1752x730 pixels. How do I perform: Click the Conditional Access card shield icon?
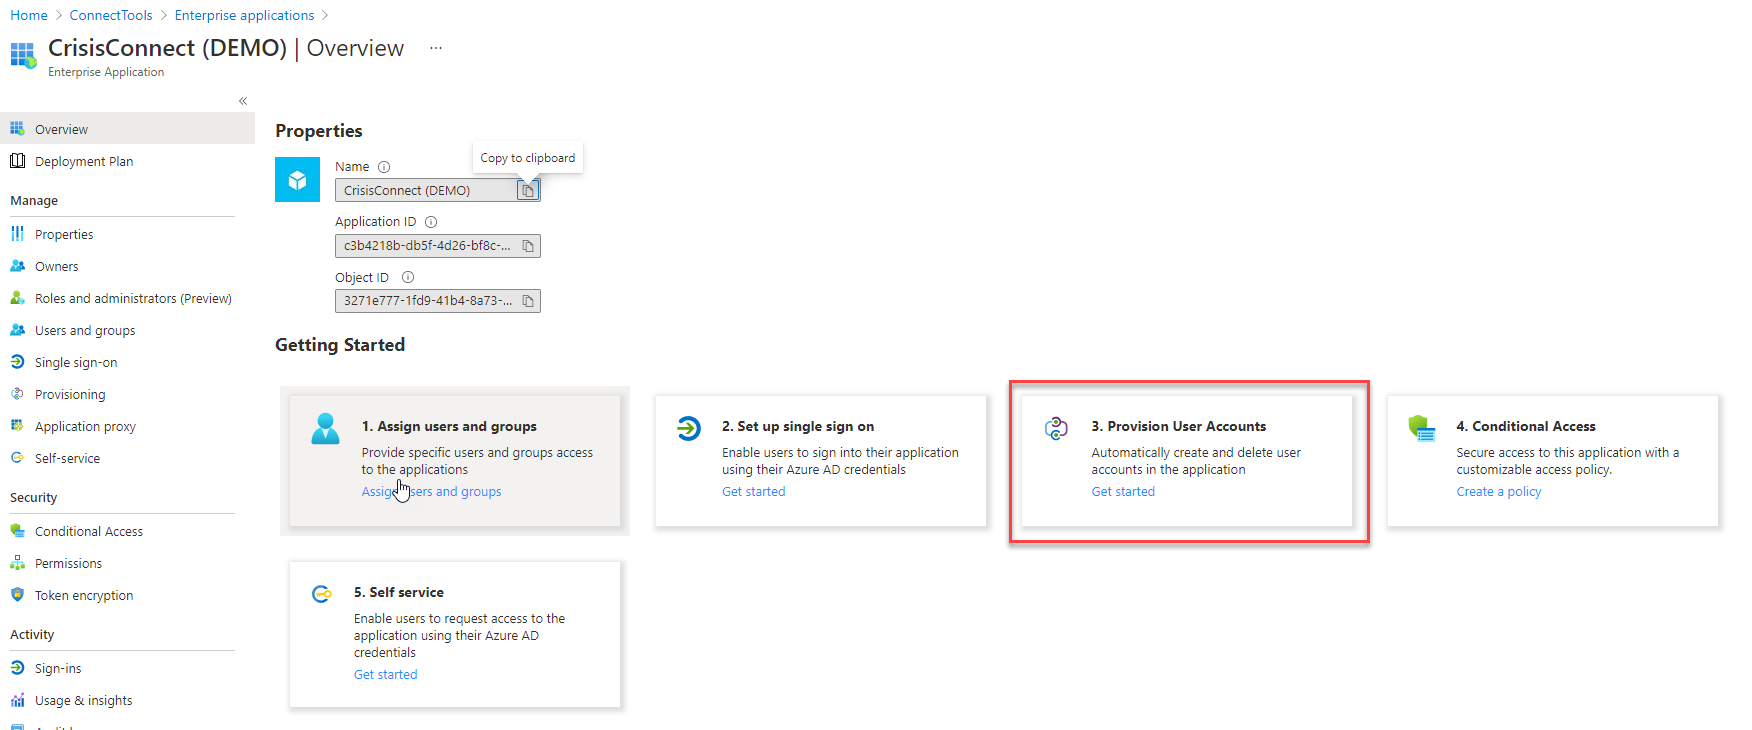pyautogui.click(x=1422, y=428)
